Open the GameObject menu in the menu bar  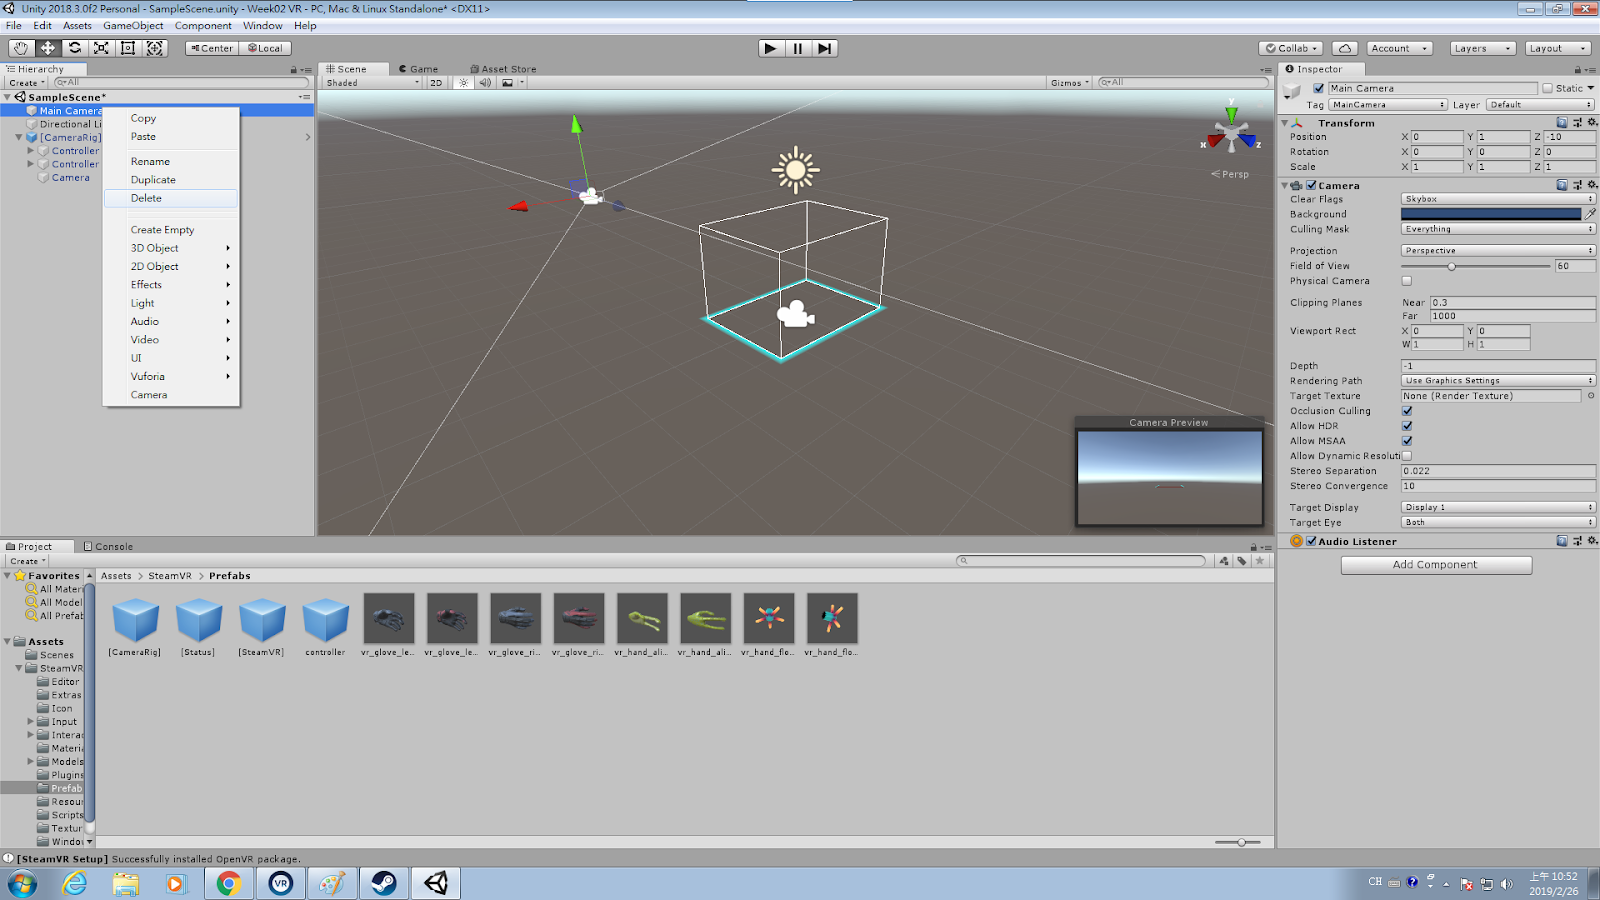(x=133, y=26)
